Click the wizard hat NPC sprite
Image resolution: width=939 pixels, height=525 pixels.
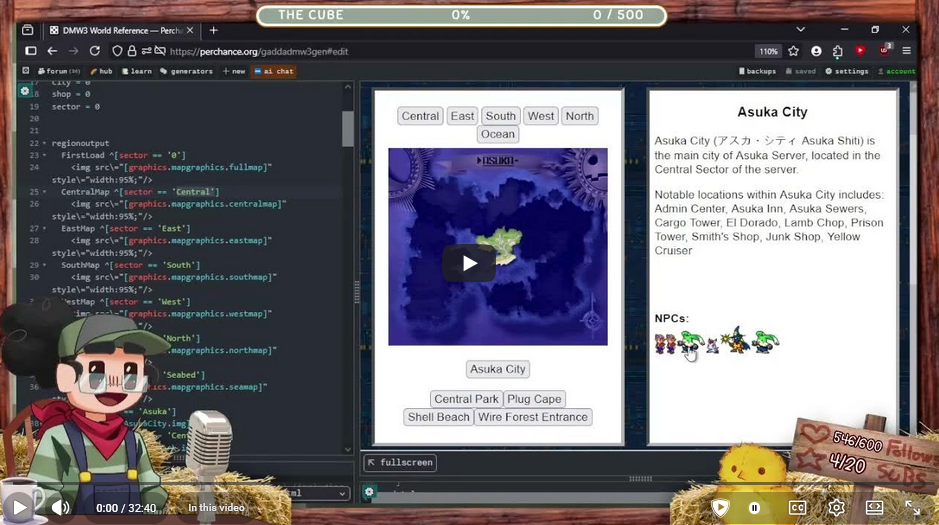coord(735,341)
